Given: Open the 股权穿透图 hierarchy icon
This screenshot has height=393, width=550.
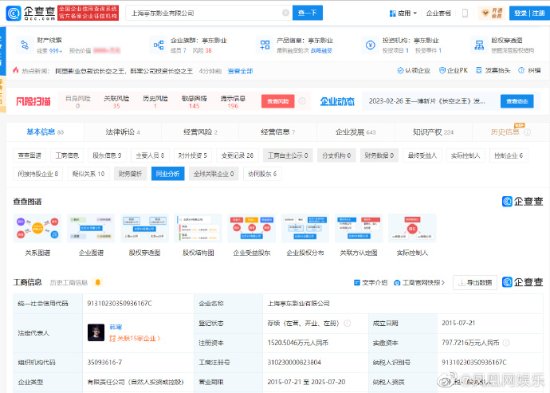Looking at the screenshot, I should coord(479,45).
